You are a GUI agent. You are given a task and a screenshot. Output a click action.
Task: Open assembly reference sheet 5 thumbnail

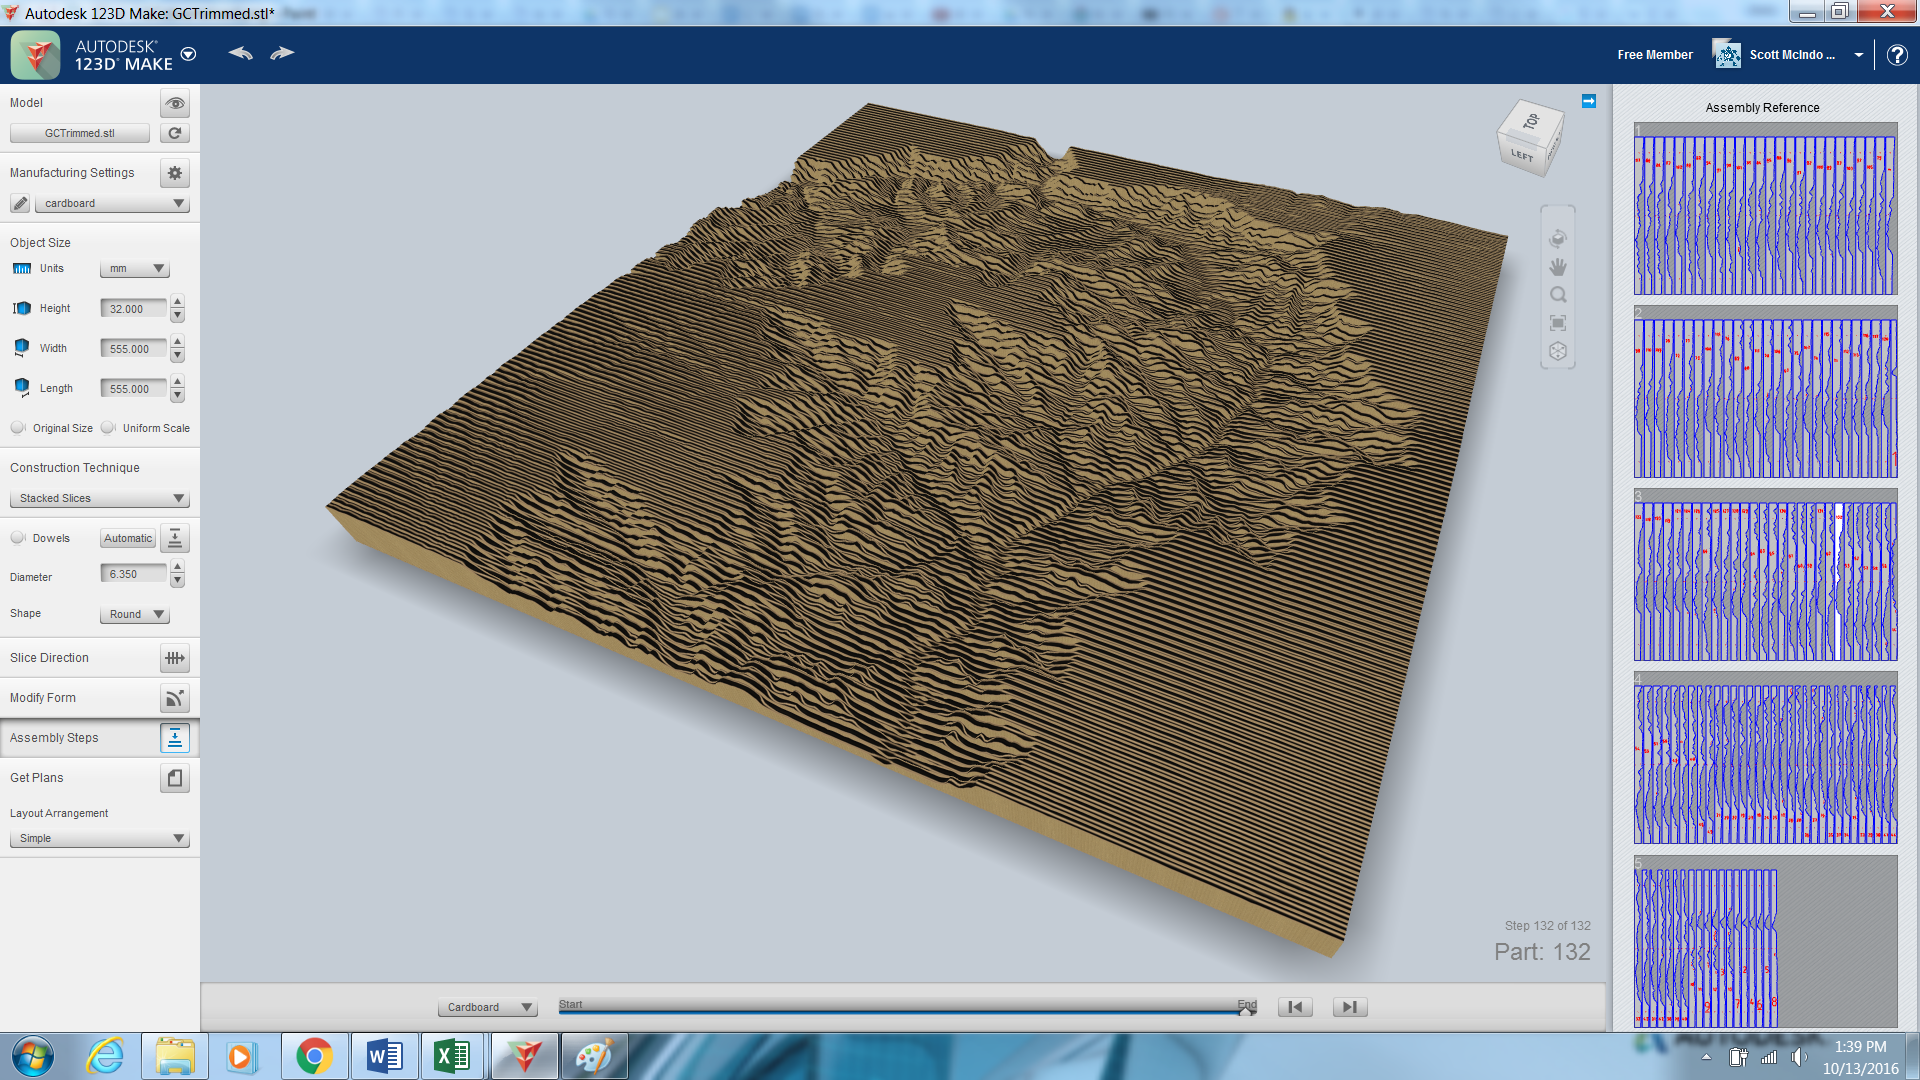(x=1766, y=941)
